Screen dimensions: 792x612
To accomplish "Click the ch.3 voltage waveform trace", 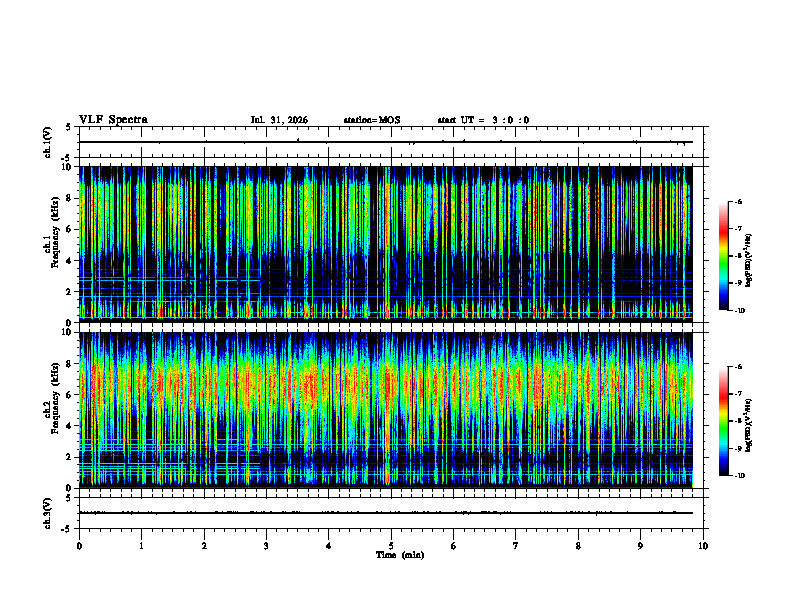I will (x=386, y=513).
